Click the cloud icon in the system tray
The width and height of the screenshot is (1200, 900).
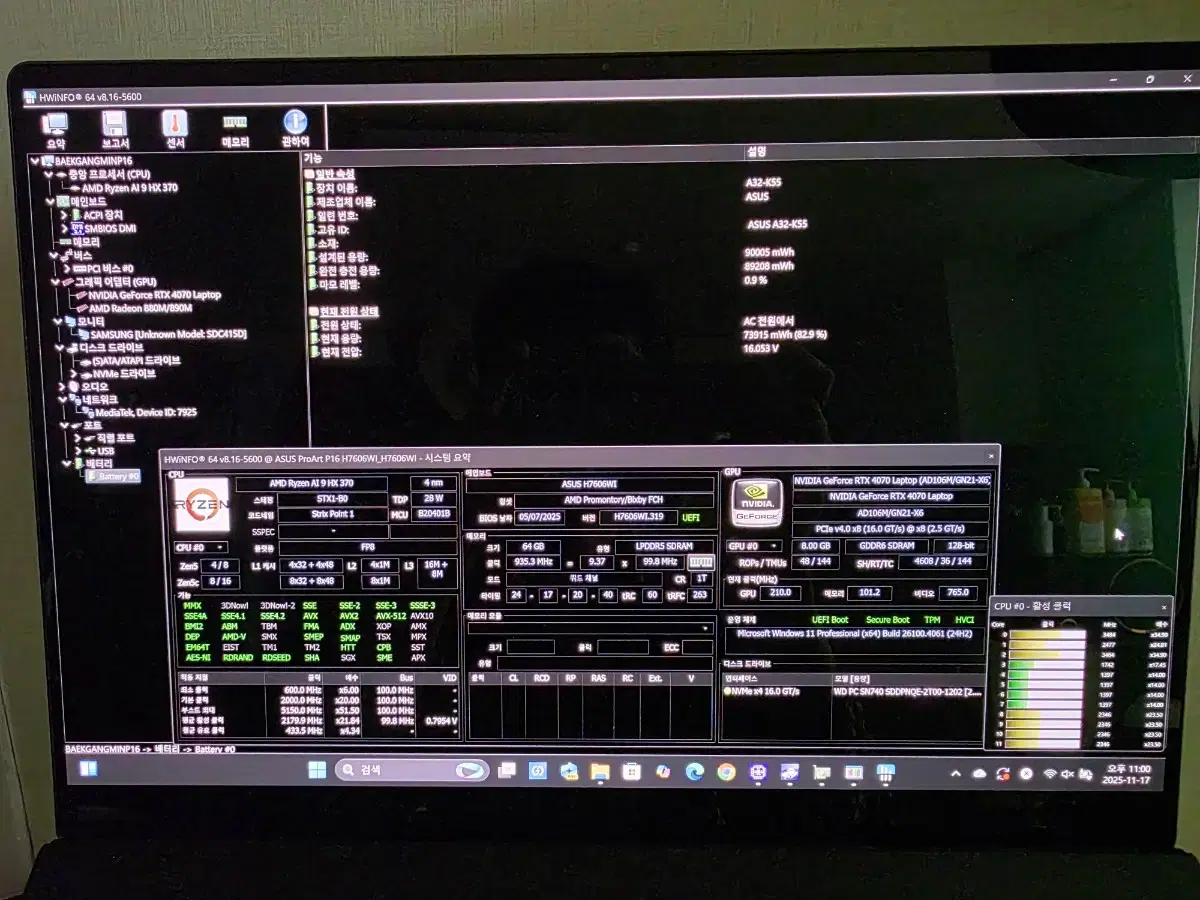(979, 774)
